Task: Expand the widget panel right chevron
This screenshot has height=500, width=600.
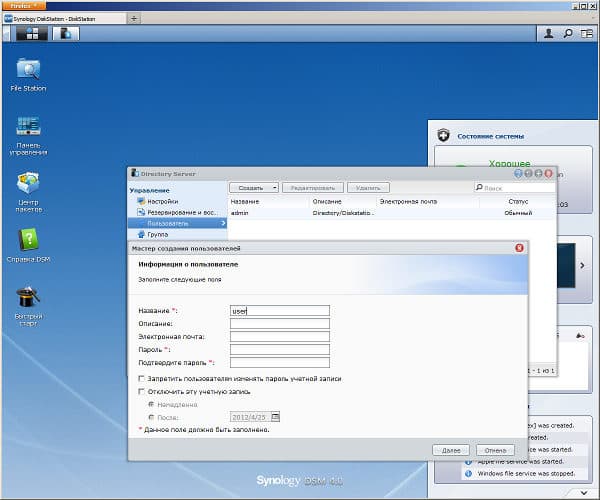Action: [582, 265]
